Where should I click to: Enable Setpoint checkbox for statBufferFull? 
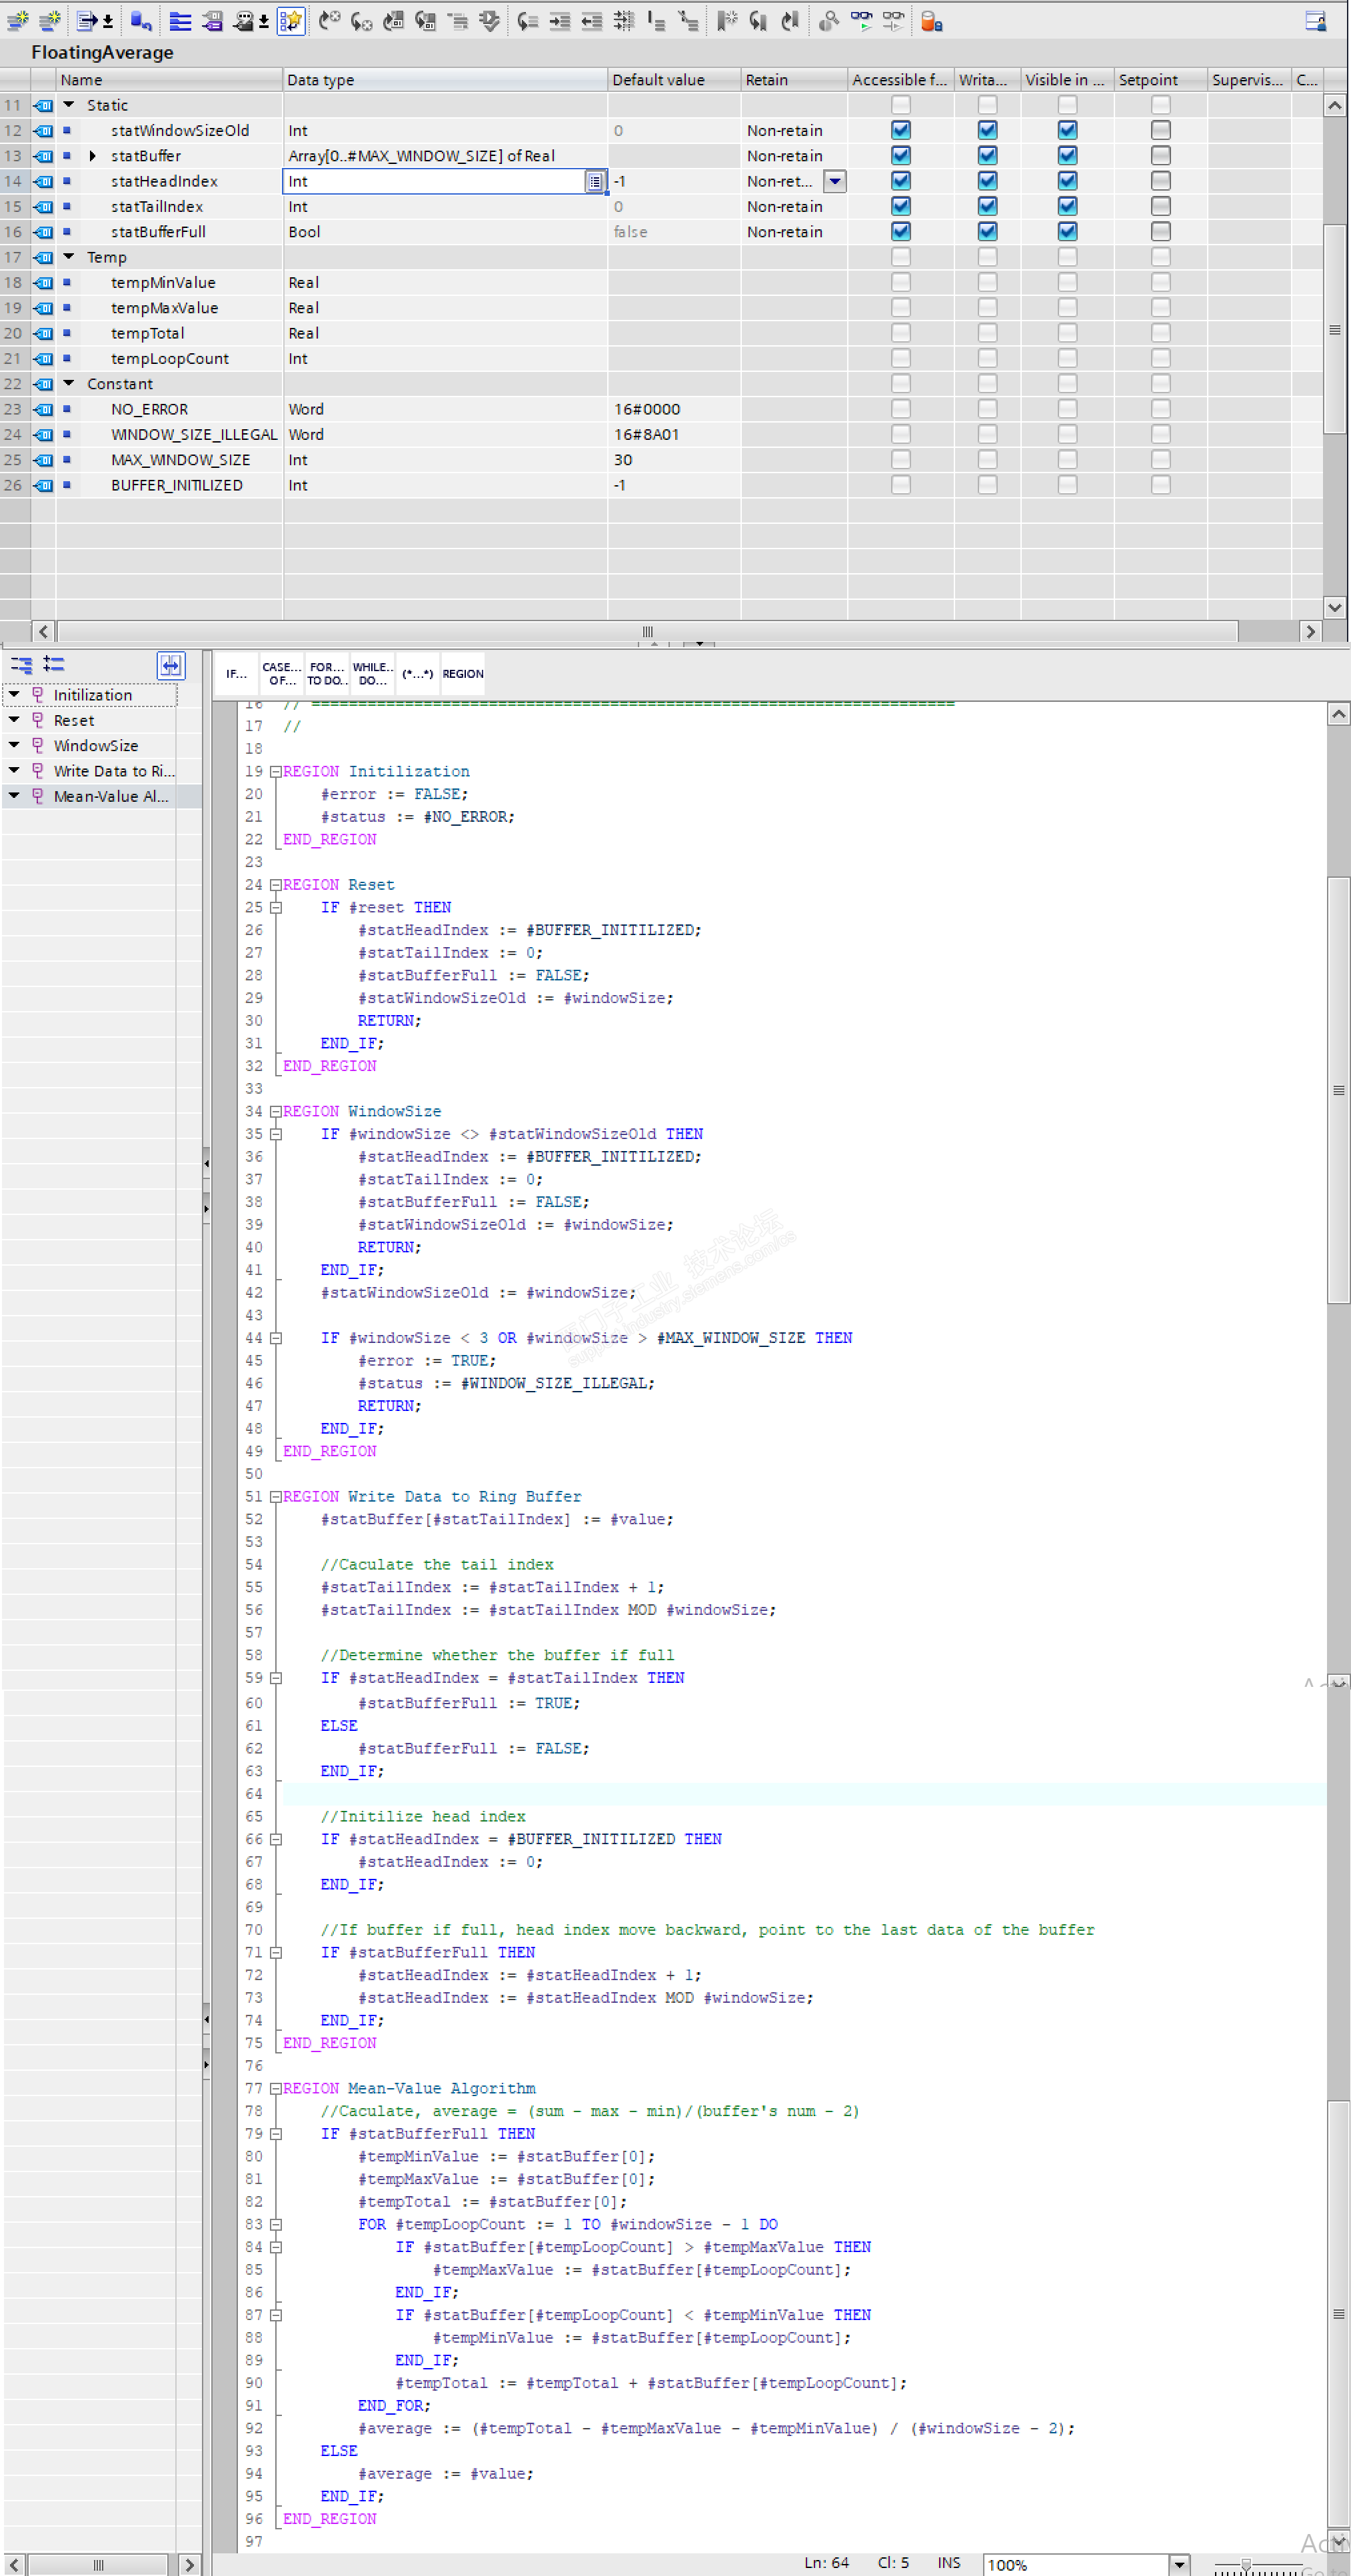click(x=1160, y=231)
